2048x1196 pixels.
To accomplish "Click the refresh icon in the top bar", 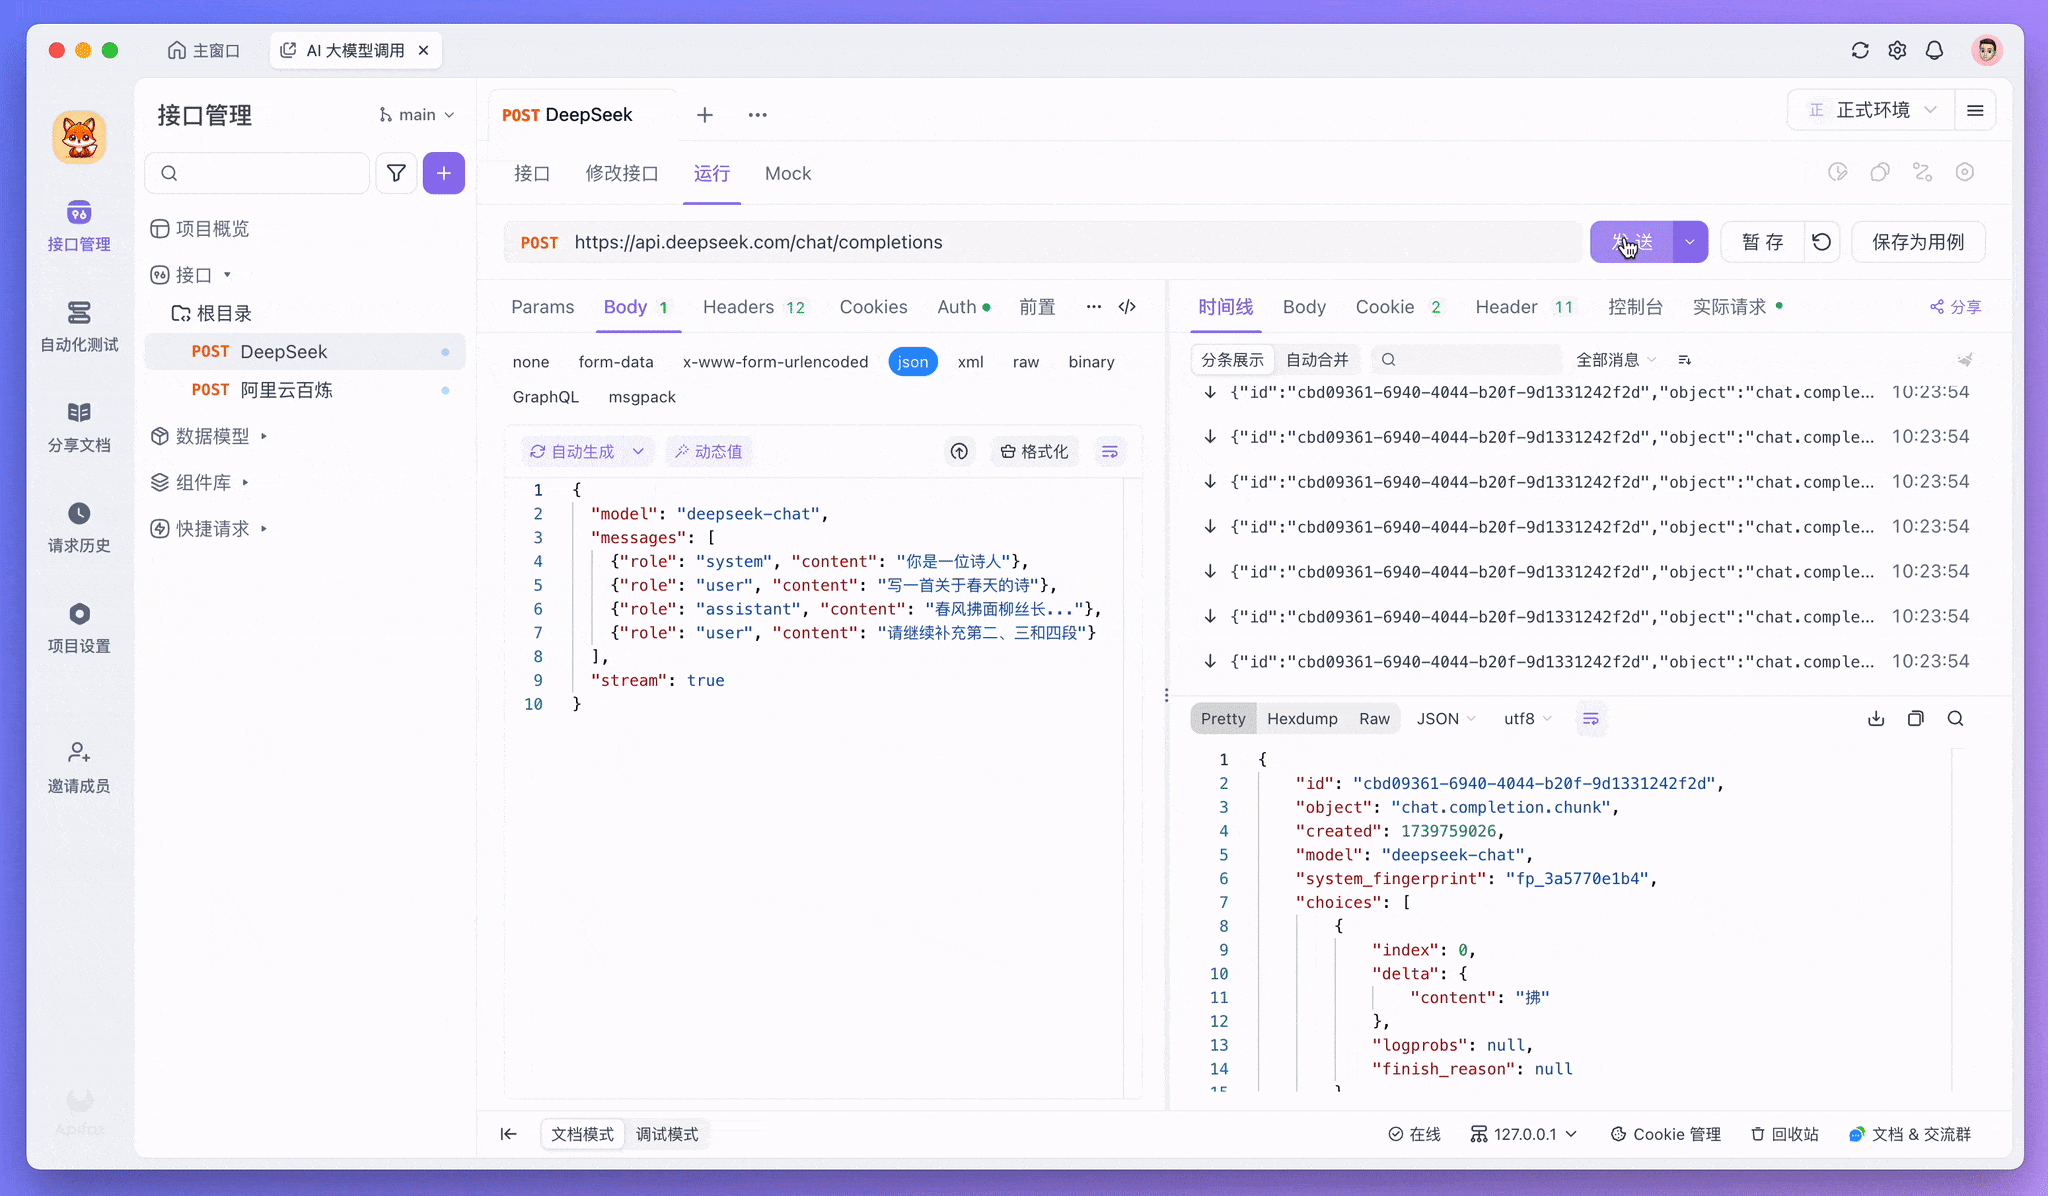I will tap(1860, 50).
